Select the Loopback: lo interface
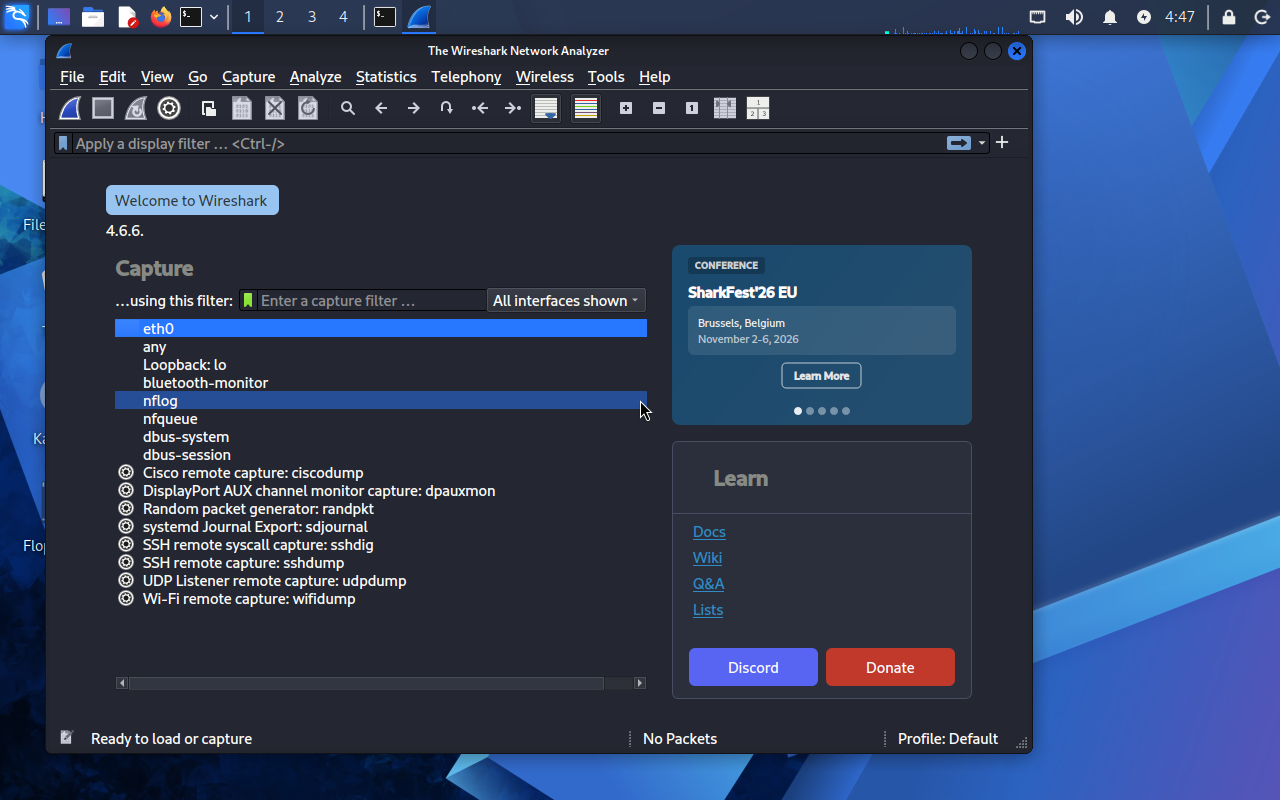 click(x=381, y=364)
